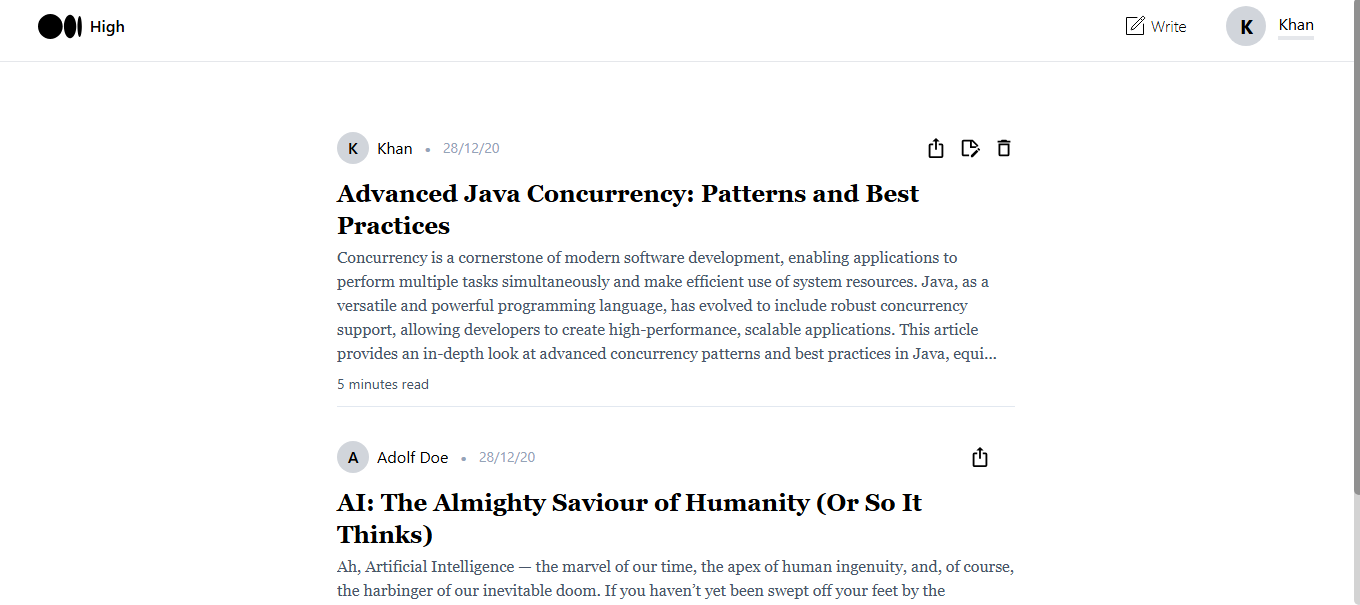This screenshot has width=1360, height=605.
Task: Share the AI Almighty Saviour article
Action: point(980,457)
